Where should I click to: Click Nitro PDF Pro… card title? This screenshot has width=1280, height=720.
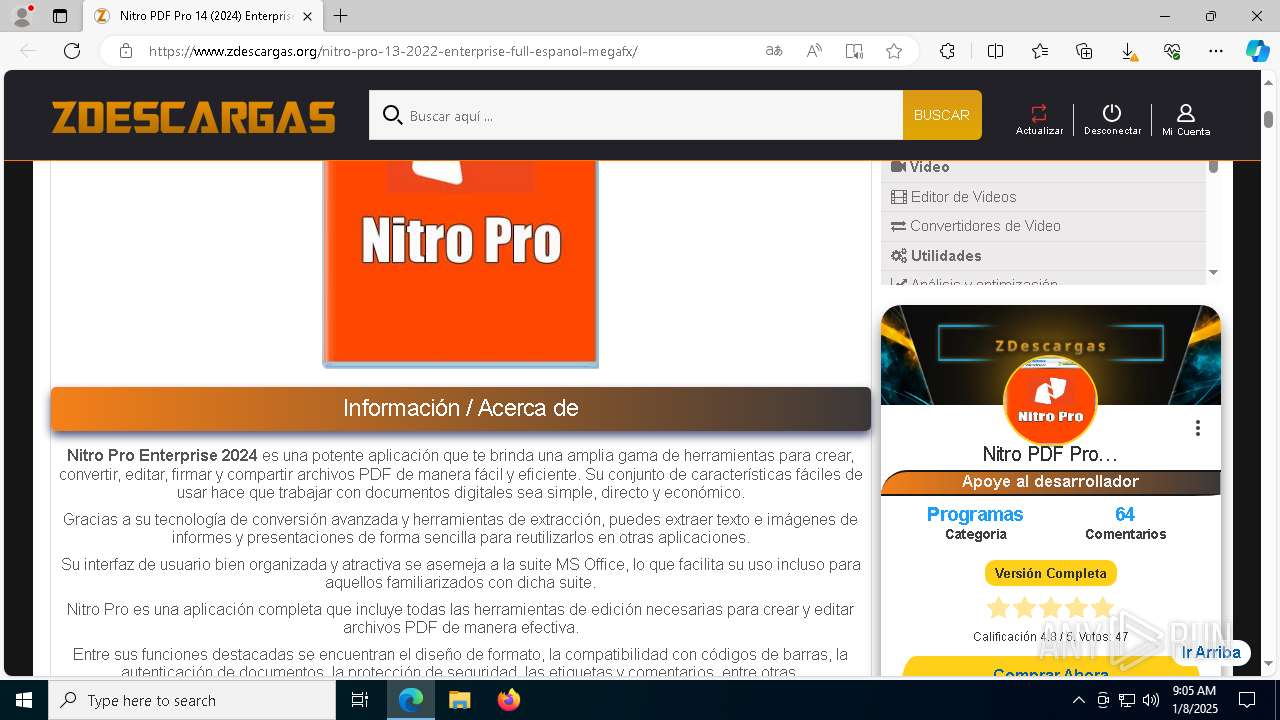[x=1050, y=454]
